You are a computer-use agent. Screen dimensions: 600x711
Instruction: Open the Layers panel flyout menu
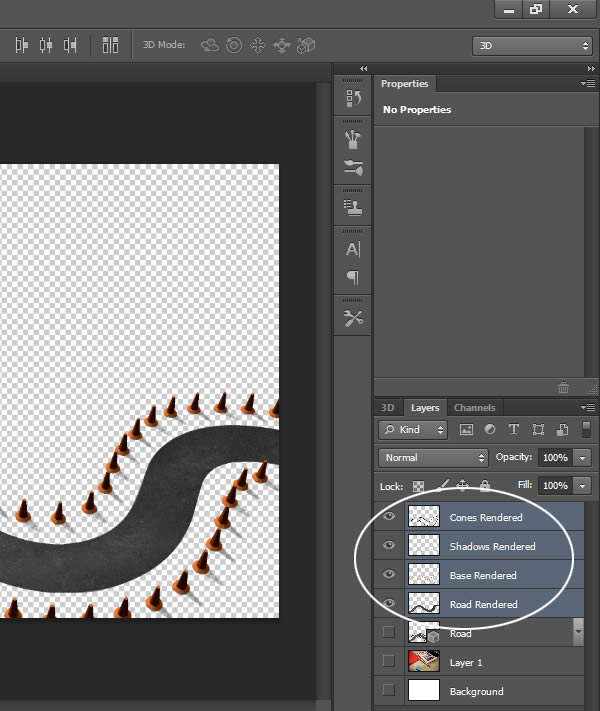click(x=588, y=407)
